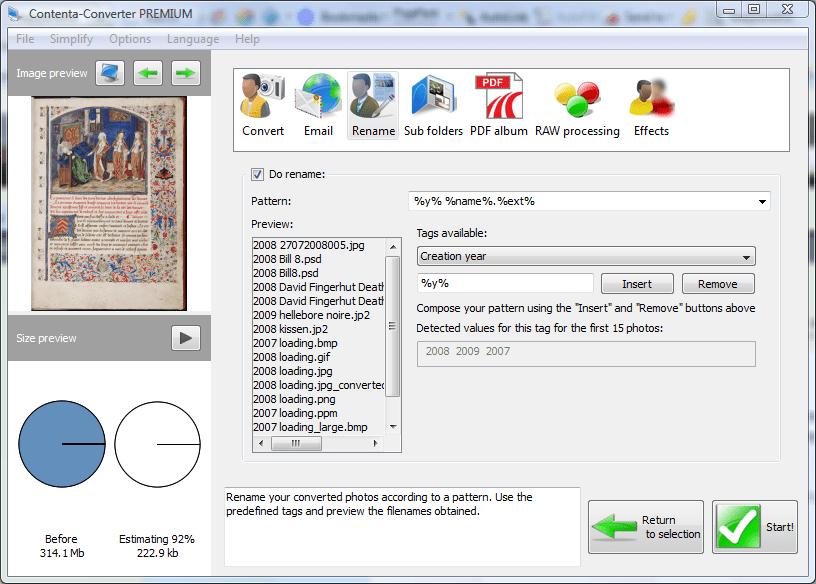The image size is (816, 584).
Task: Open the Help menu
Action: (x=247, y=39)
